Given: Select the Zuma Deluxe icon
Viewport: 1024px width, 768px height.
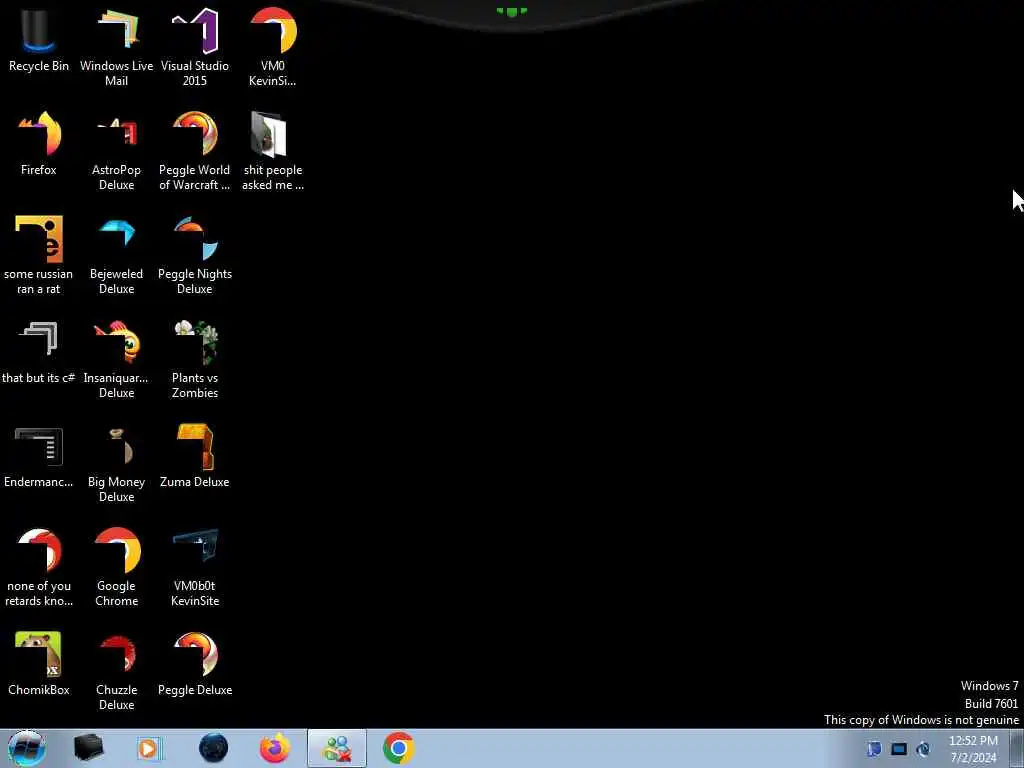Looking at the screenshot, I should (195, 456).
